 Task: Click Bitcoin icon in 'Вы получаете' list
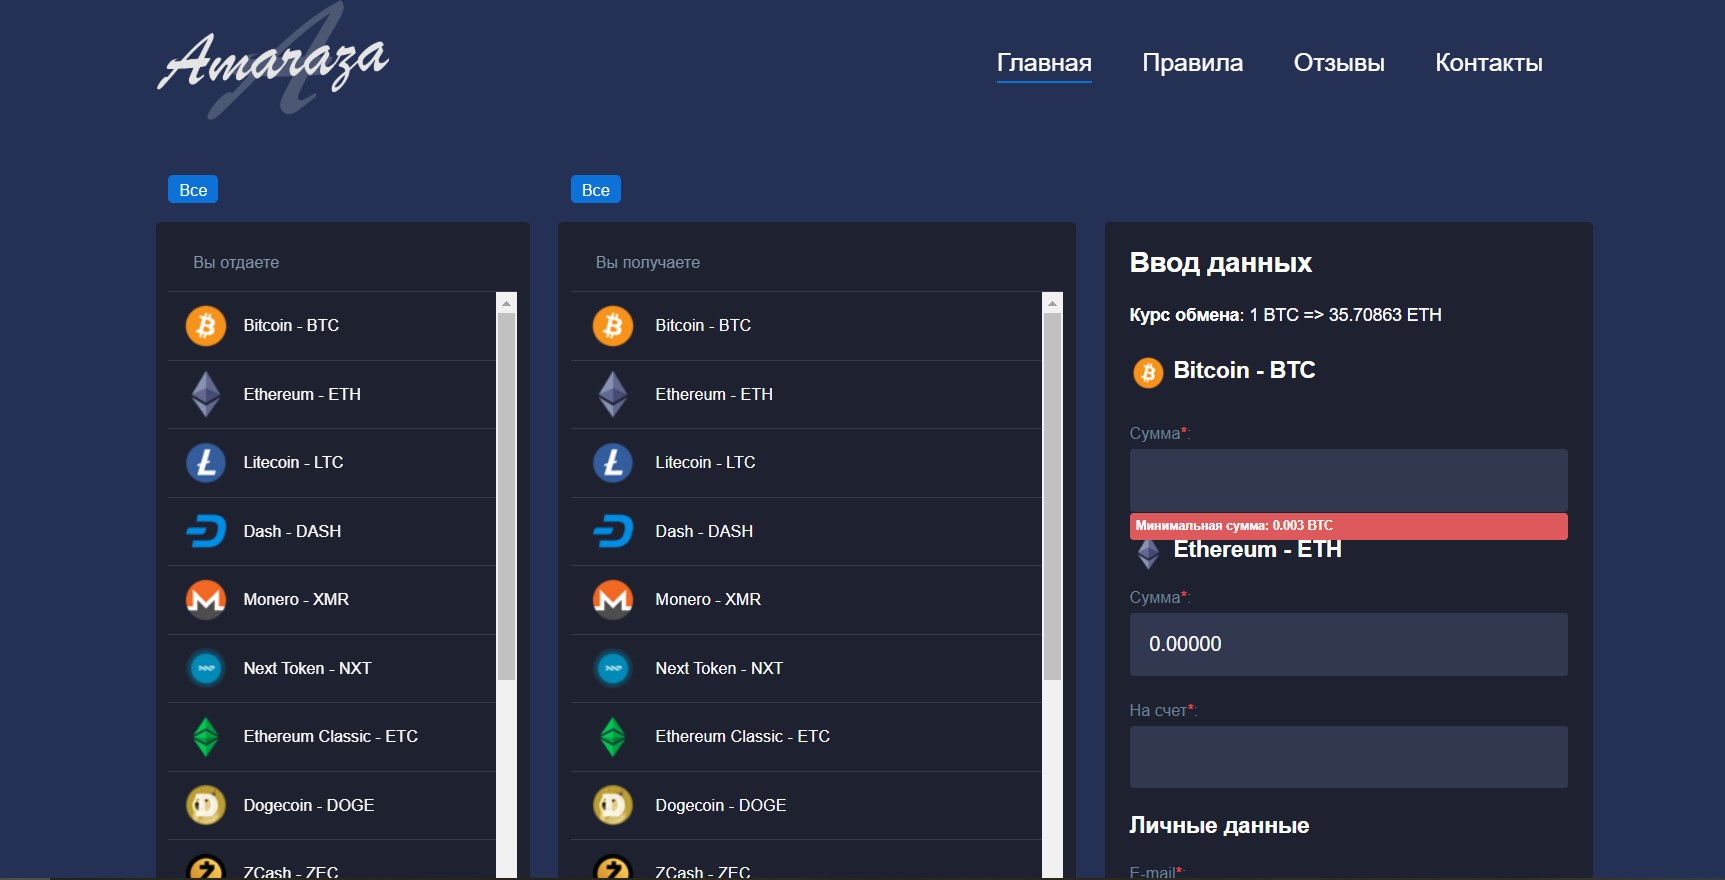613,326
